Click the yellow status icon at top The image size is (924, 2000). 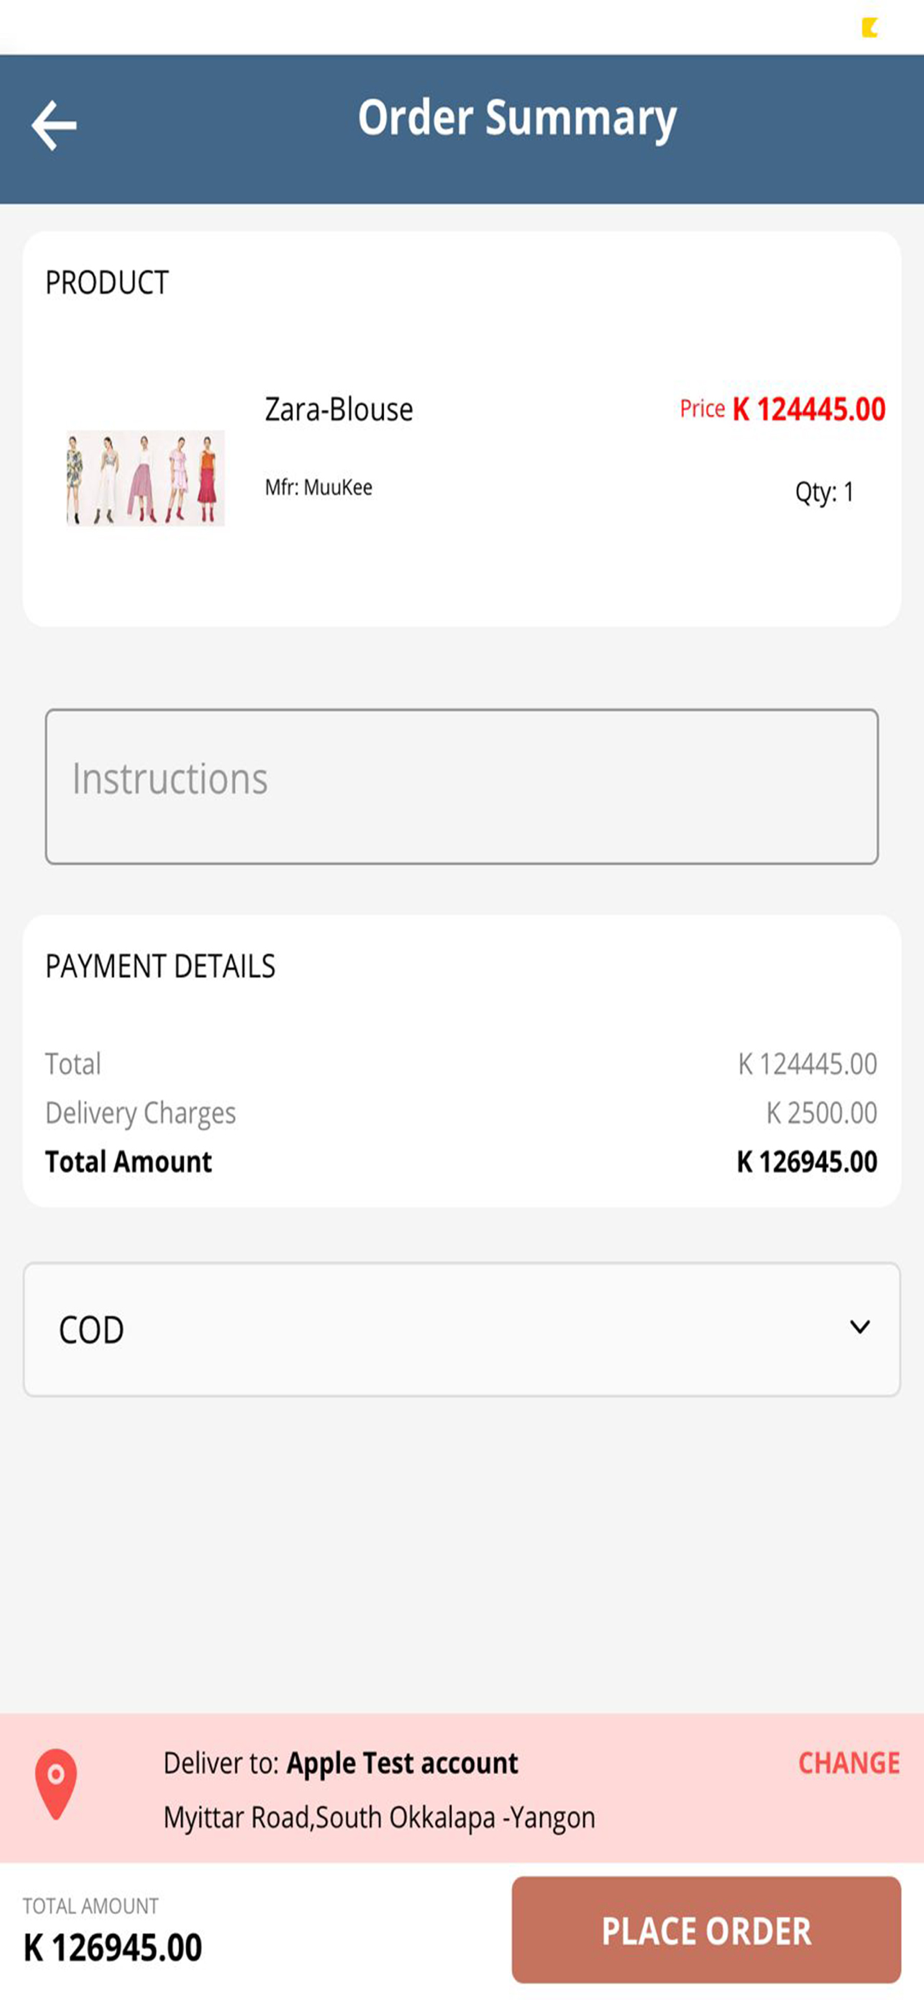[x=870, y=27]
